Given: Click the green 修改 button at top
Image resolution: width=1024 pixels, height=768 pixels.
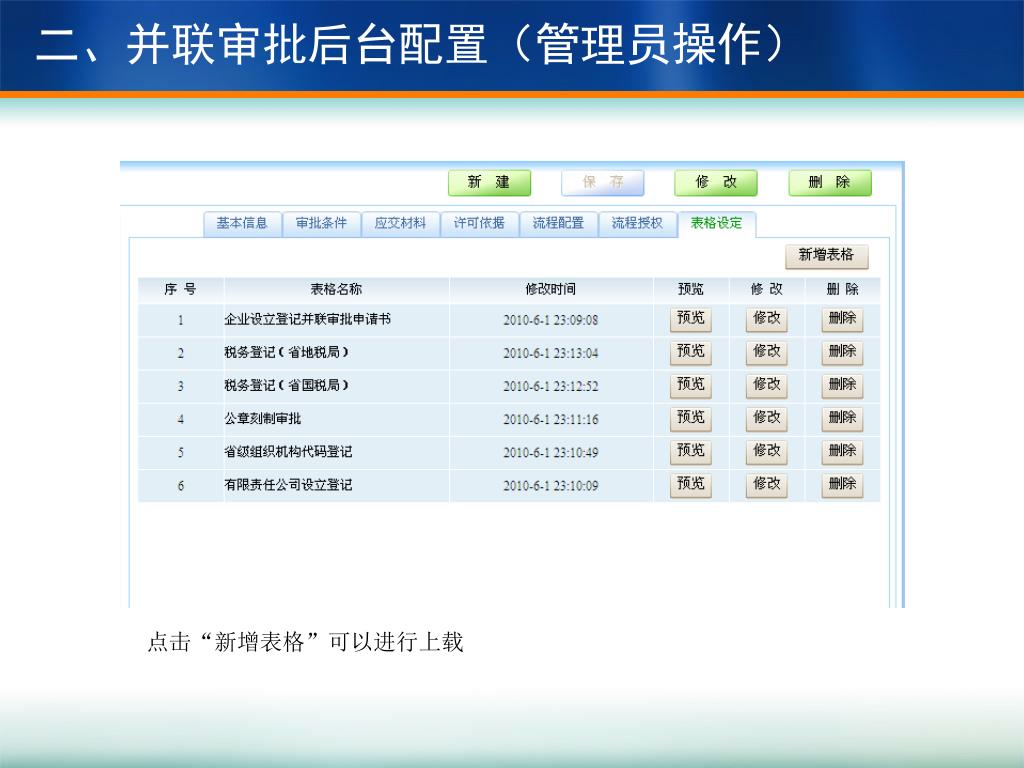Looking at the screenshot, I should [716, 182].
